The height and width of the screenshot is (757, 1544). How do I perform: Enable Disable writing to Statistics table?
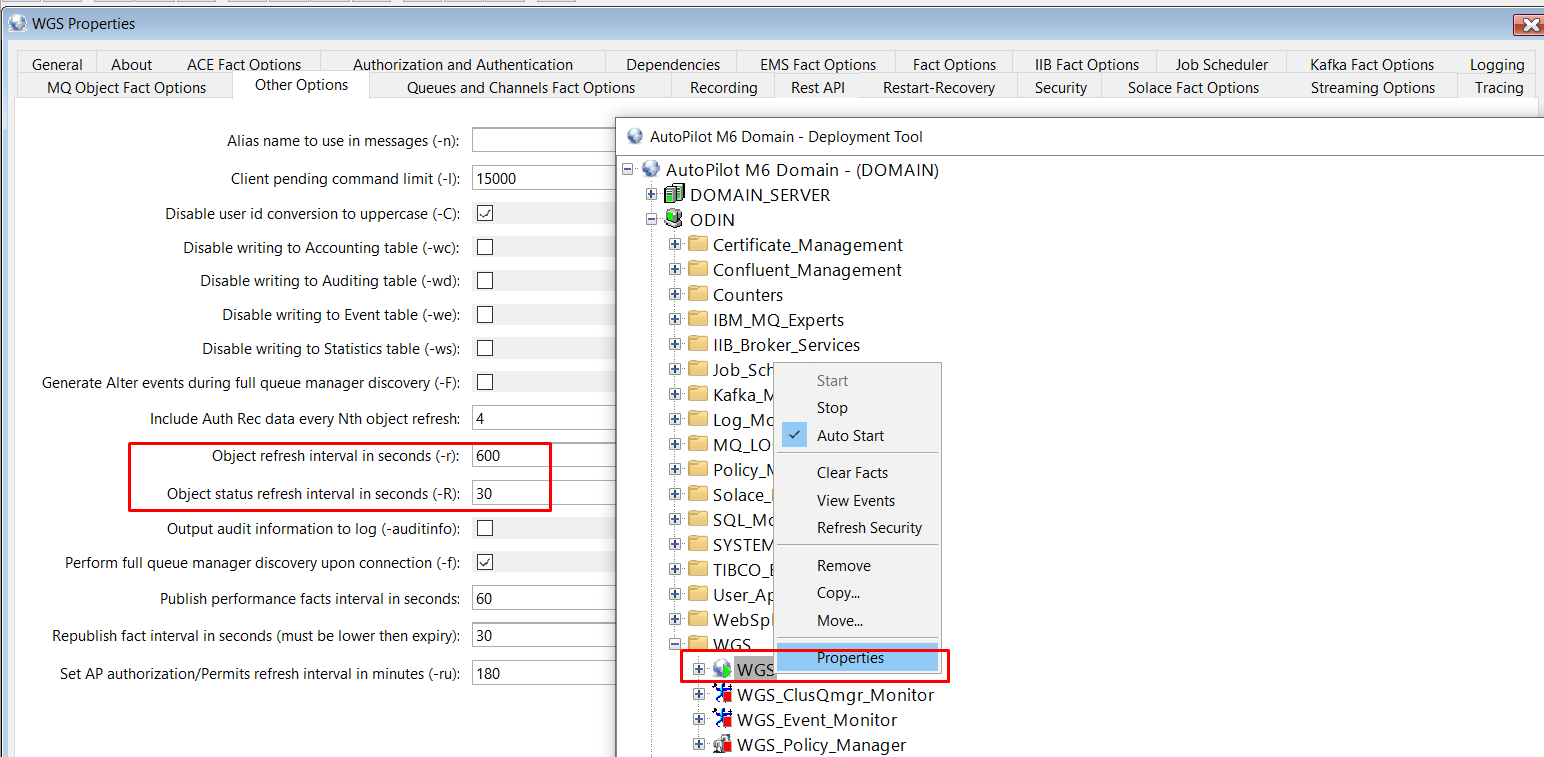(x=485, y=348)
